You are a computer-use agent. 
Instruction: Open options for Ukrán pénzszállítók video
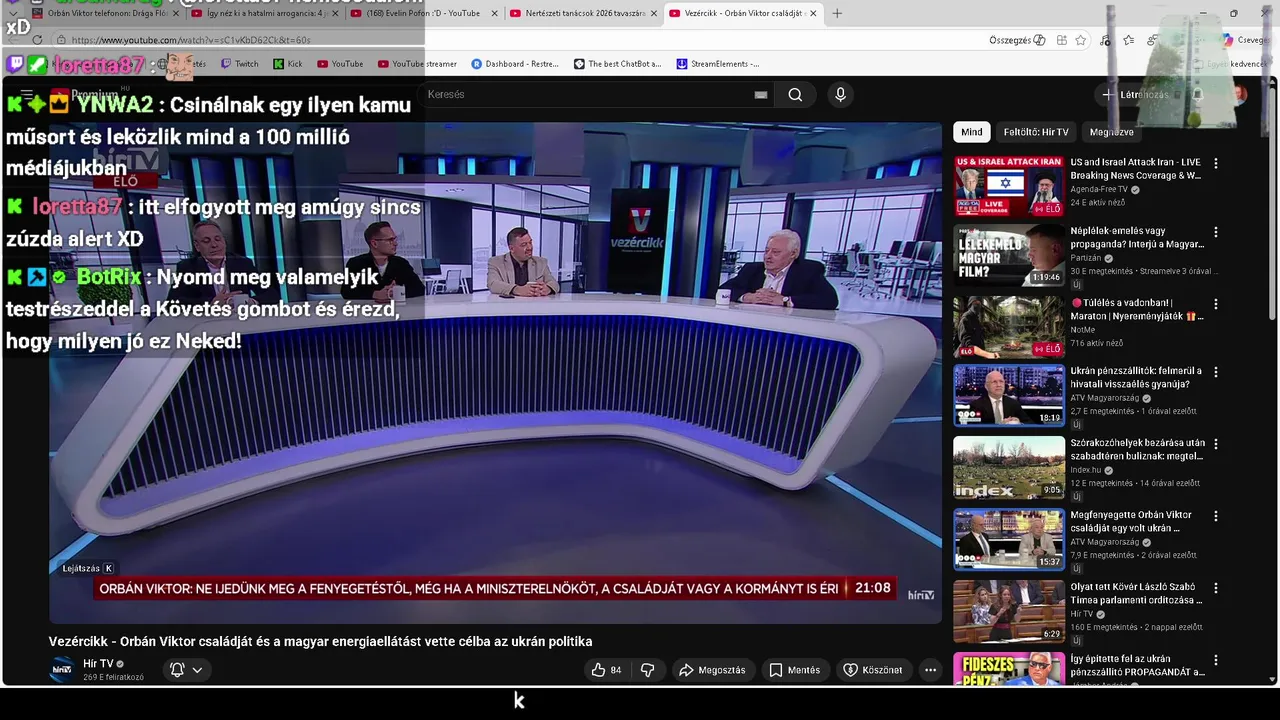1216,372
